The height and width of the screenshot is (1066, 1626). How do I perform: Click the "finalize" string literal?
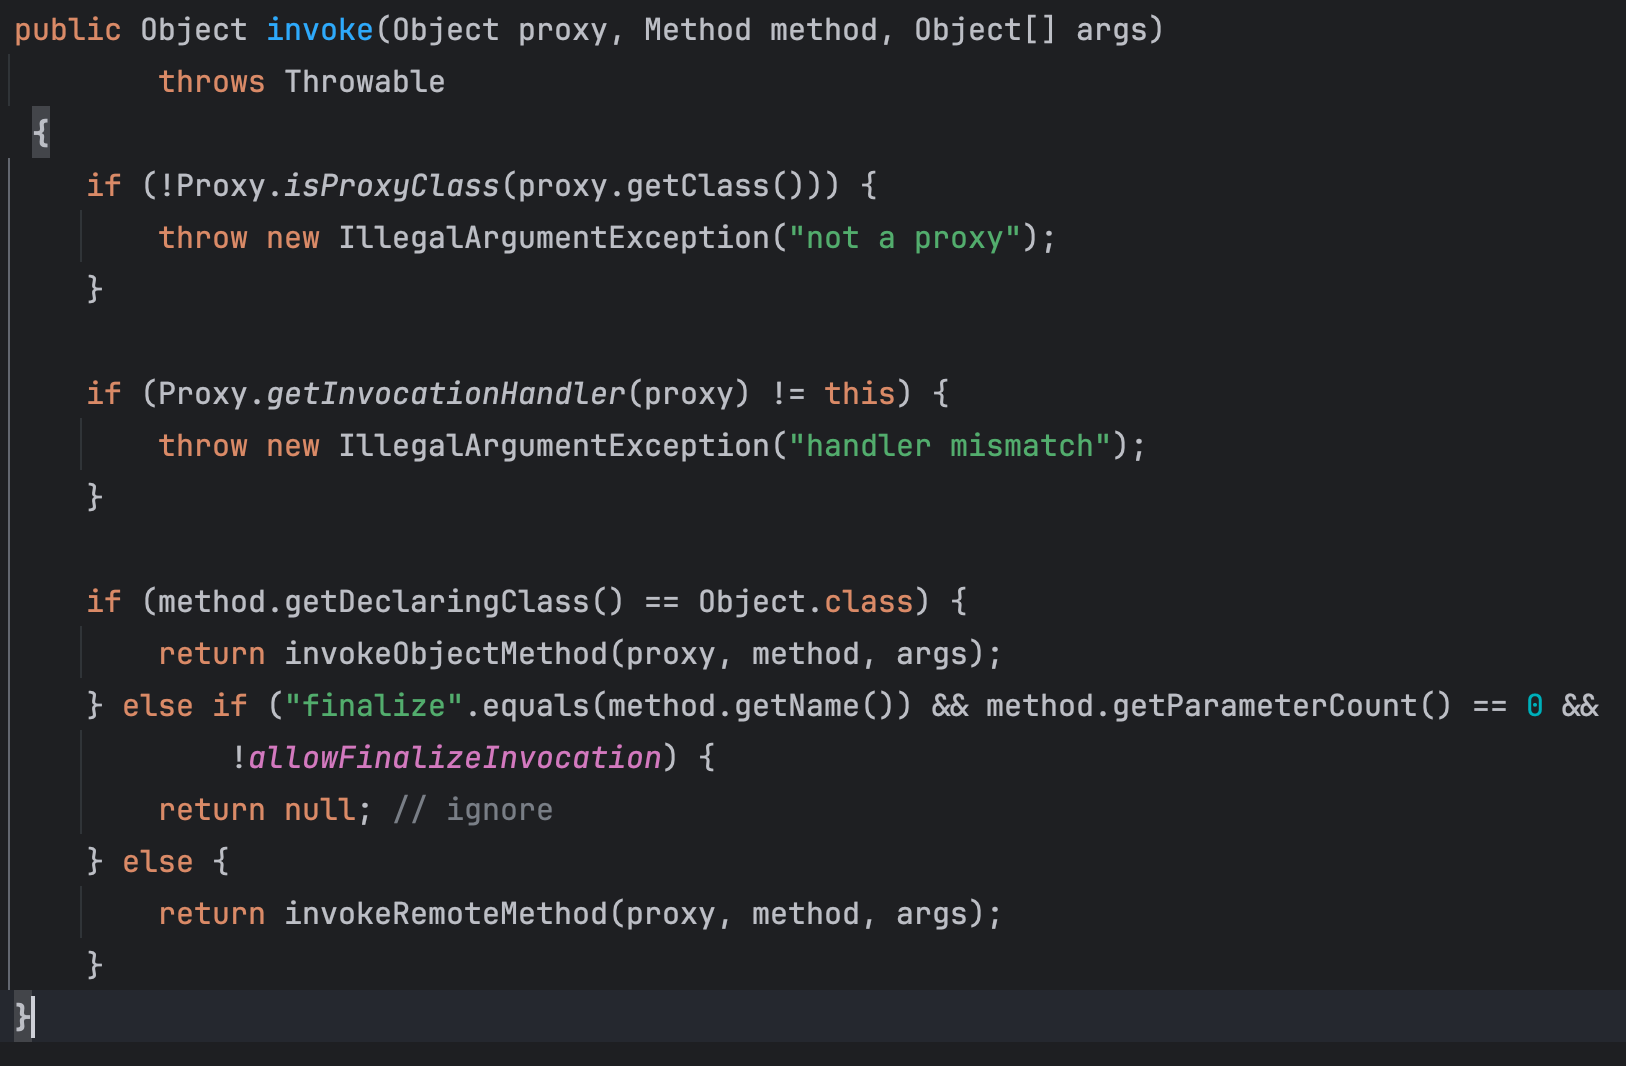pyautogui.click(x=374, y=706)
